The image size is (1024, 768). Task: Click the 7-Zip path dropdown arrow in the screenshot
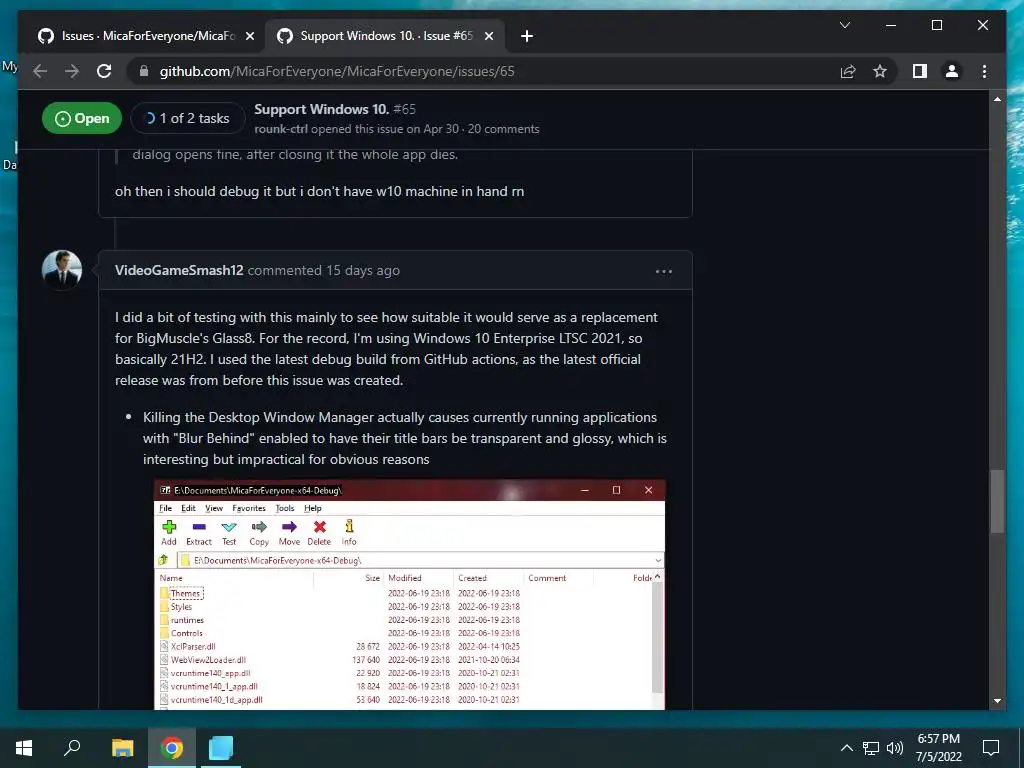[658, 560]
